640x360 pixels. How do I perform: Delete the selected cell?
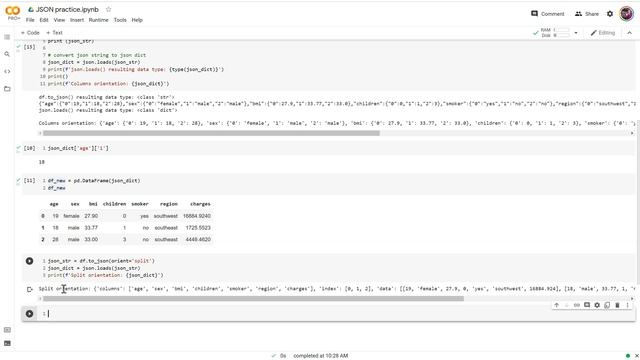(x=618, y=305)
